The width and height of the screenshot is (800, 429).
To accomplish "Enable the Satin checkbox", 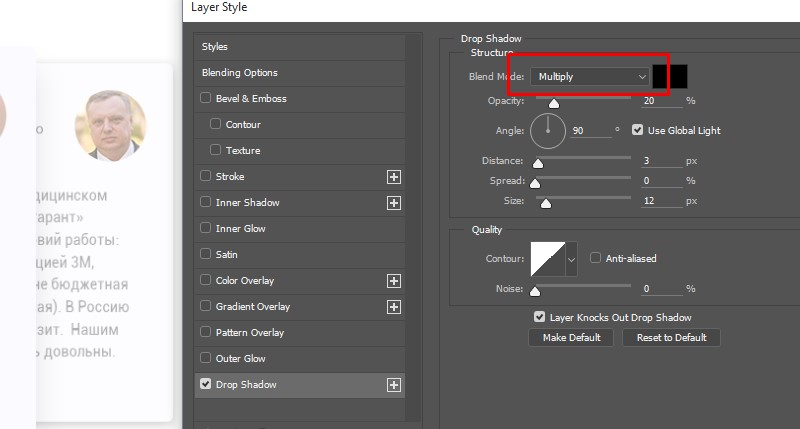I will coord(206,254).
